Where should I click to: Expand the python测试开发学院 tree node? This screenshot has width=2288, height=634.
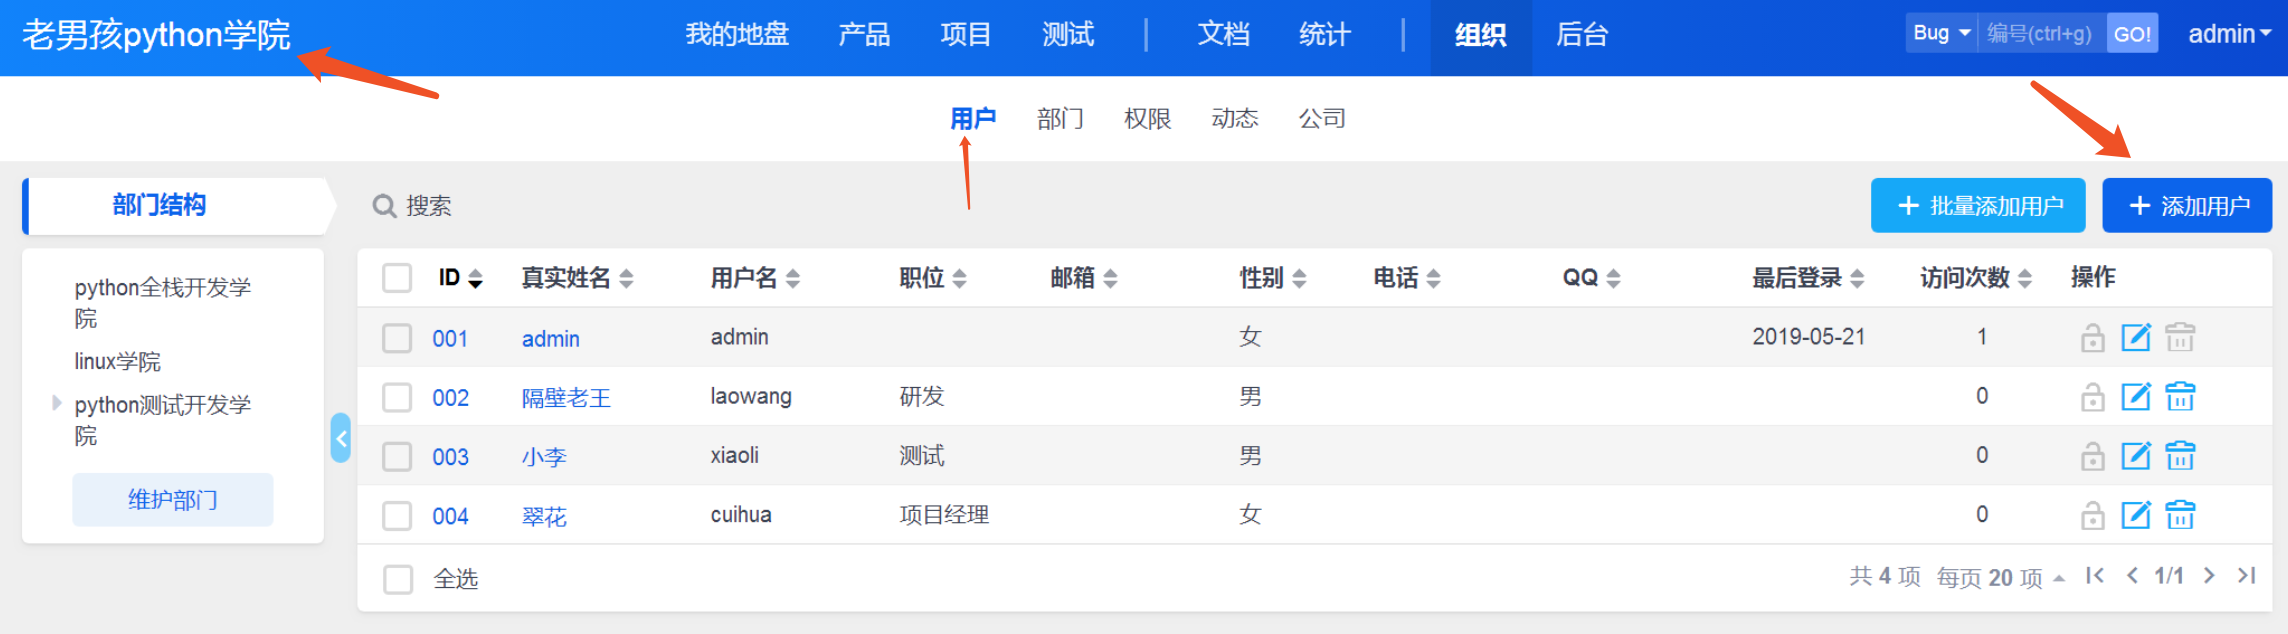[57, 403]
